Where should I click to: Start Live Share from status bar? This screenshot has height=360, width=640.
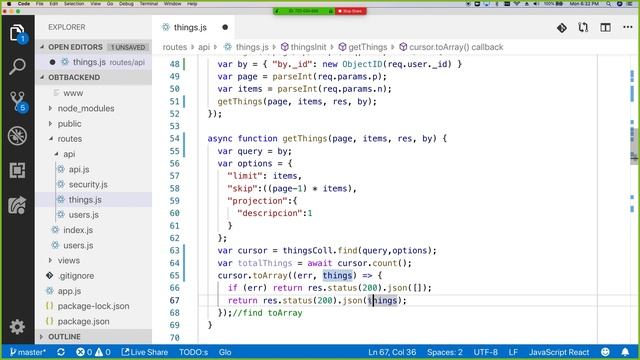[x=145, y=352]
